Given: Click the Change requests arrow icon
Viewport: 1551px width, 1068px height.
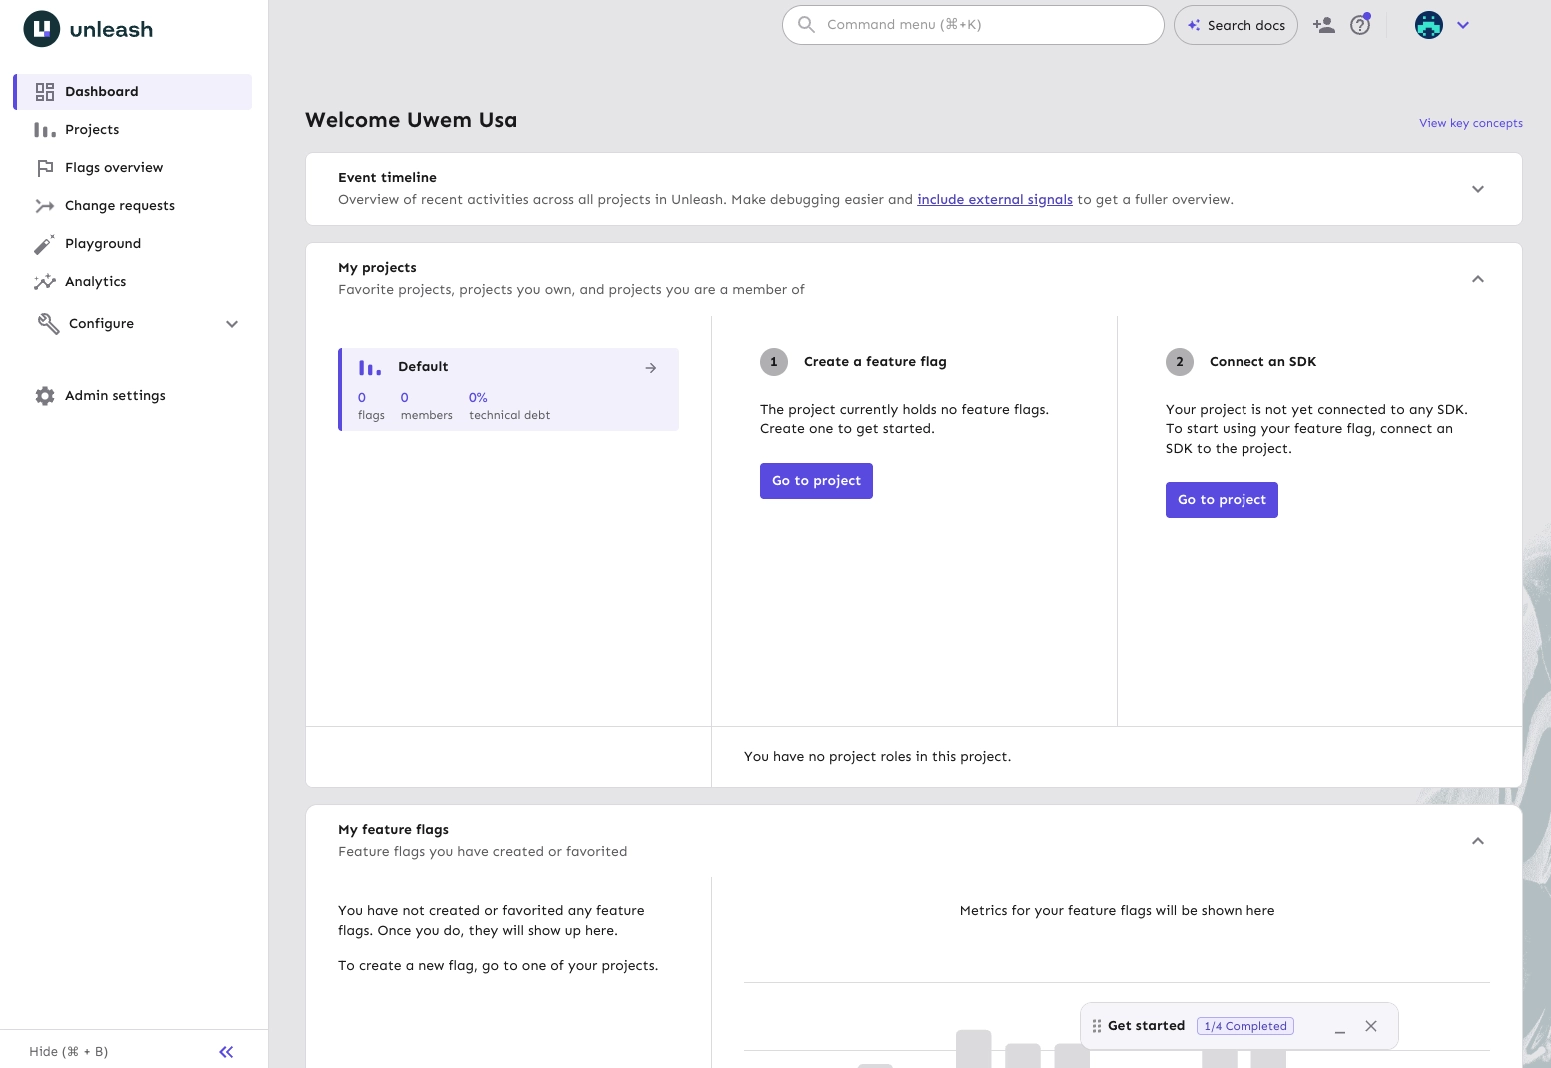Looking at the screenshot, I should point(45,206).
